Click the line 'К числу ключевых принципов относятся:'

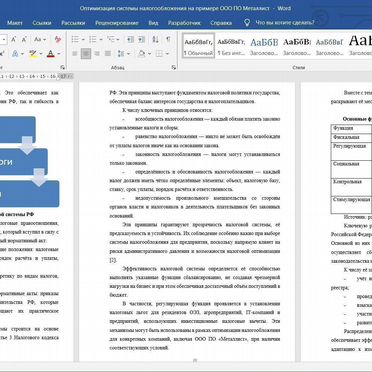coord(168,110)
